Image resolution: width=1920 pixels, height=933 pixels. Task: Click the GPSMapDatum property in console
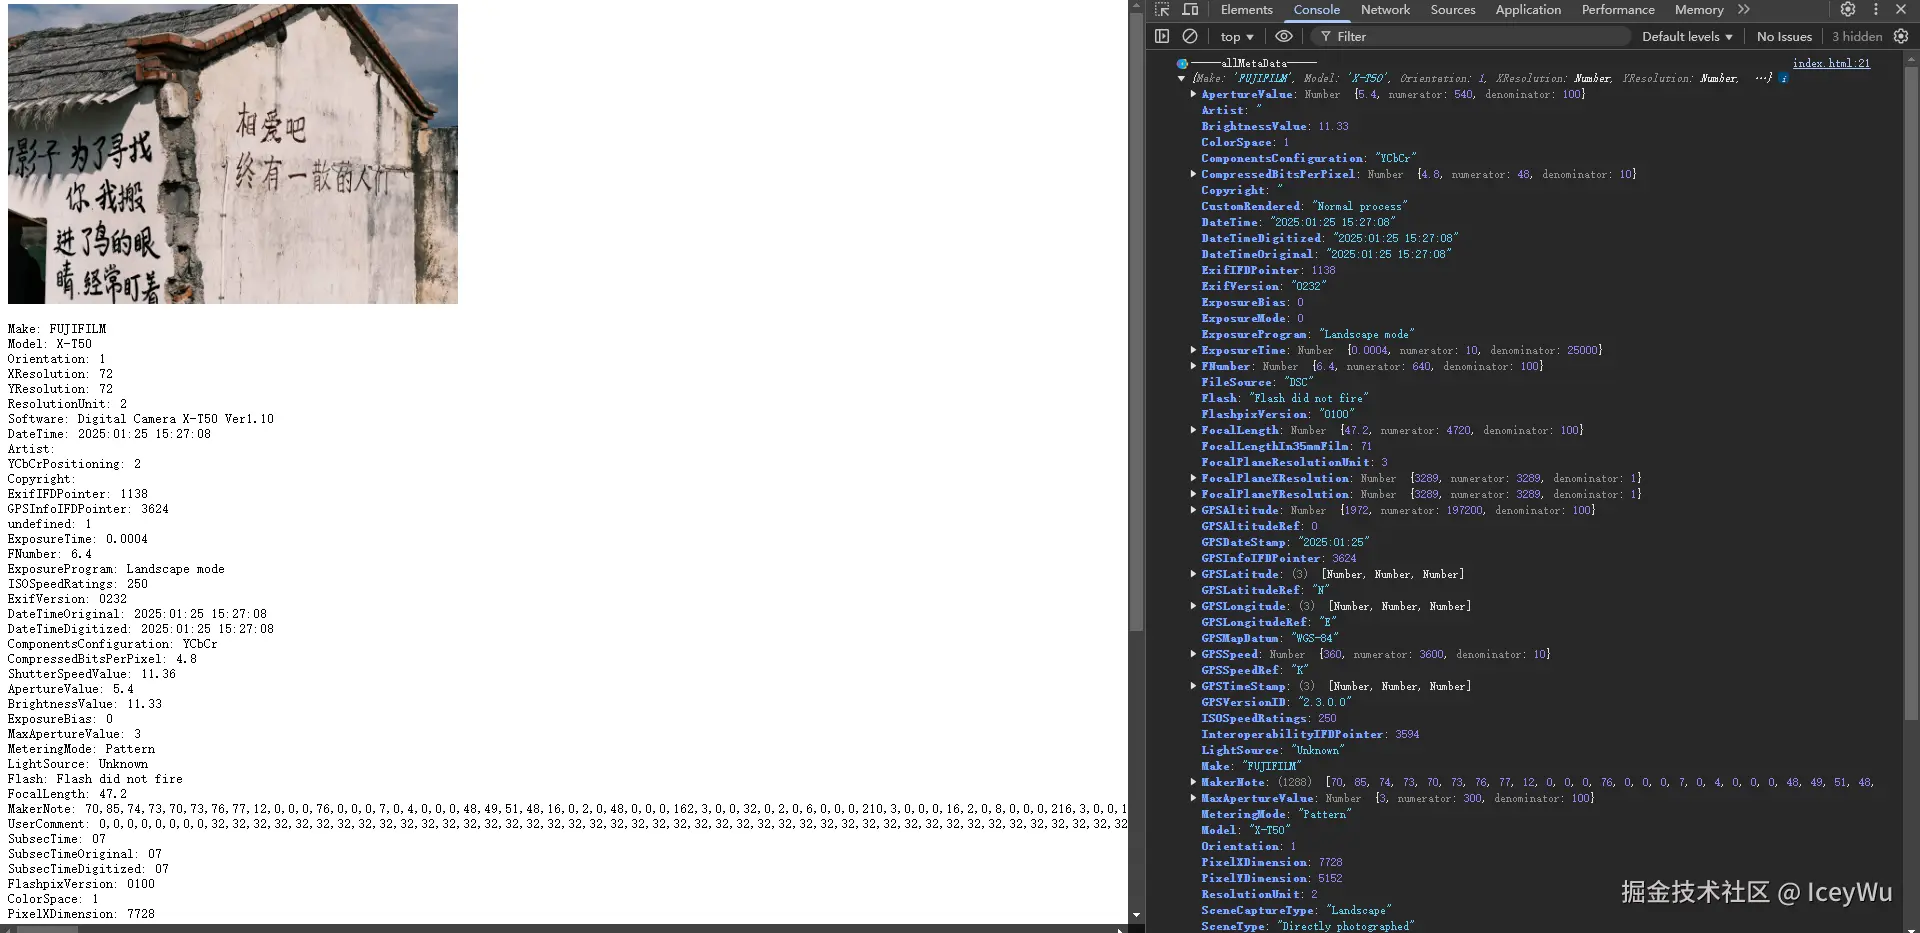coord(1270,638)
